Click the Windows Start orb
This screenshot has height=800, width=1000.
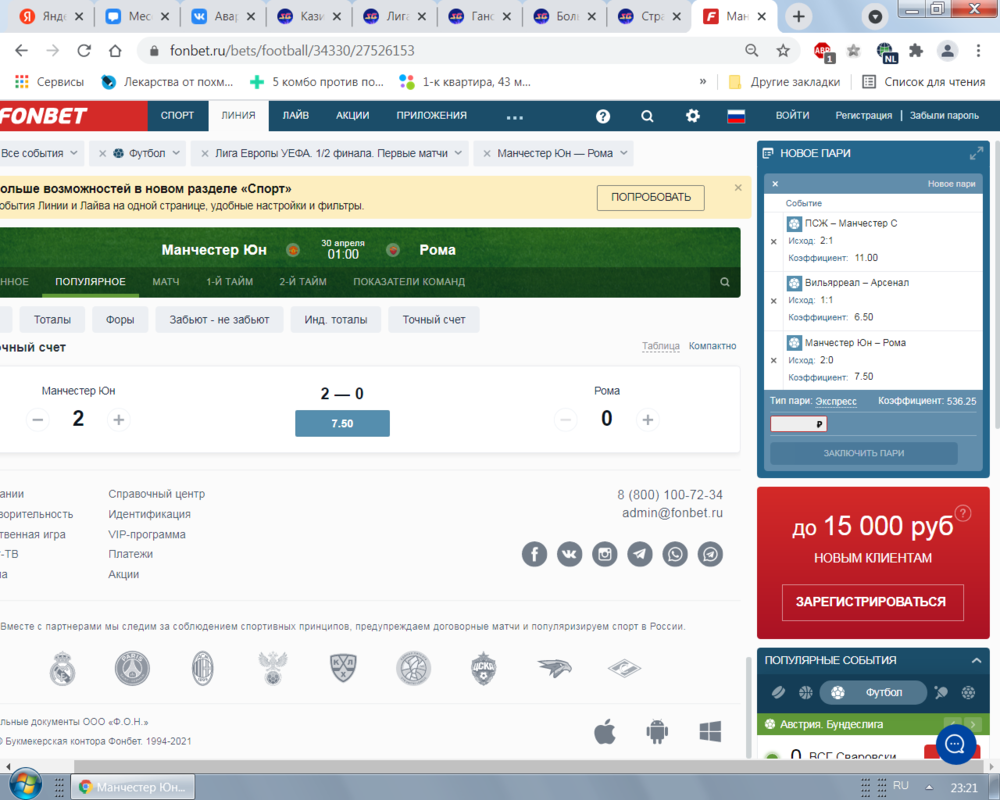[x=26, y=785]
